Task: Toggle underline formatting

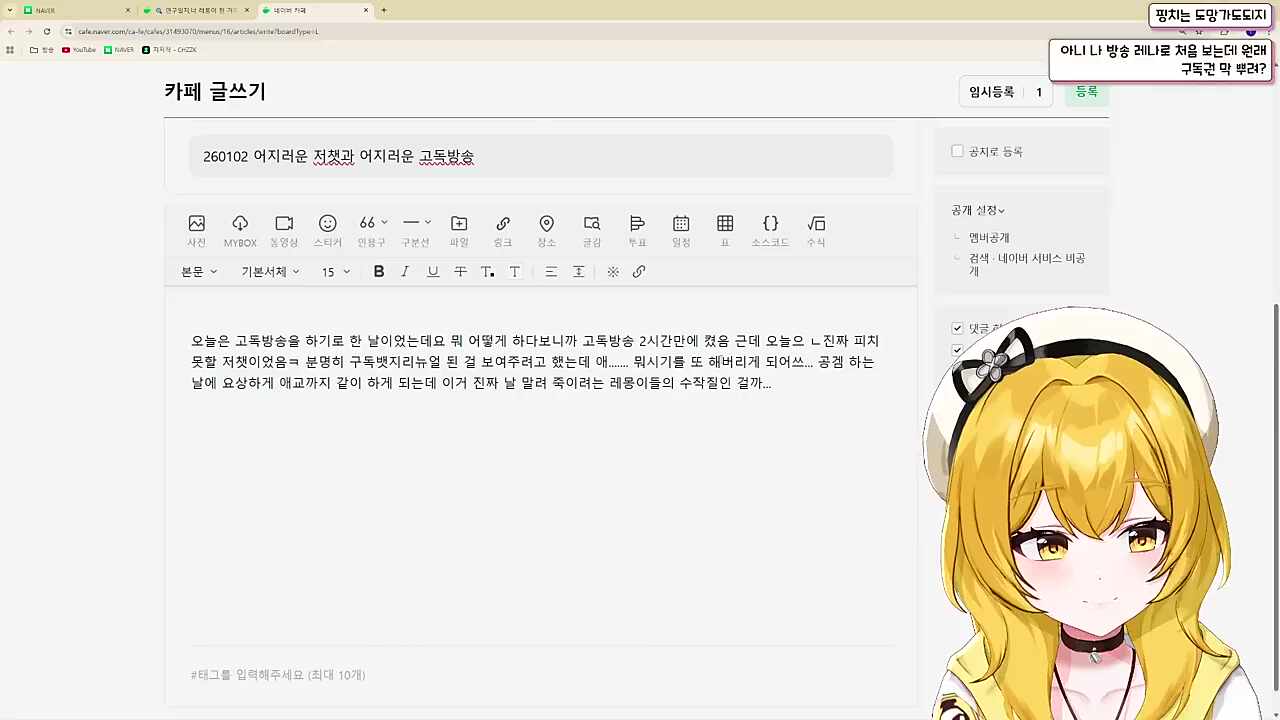Action: click(x=433, y=272)
